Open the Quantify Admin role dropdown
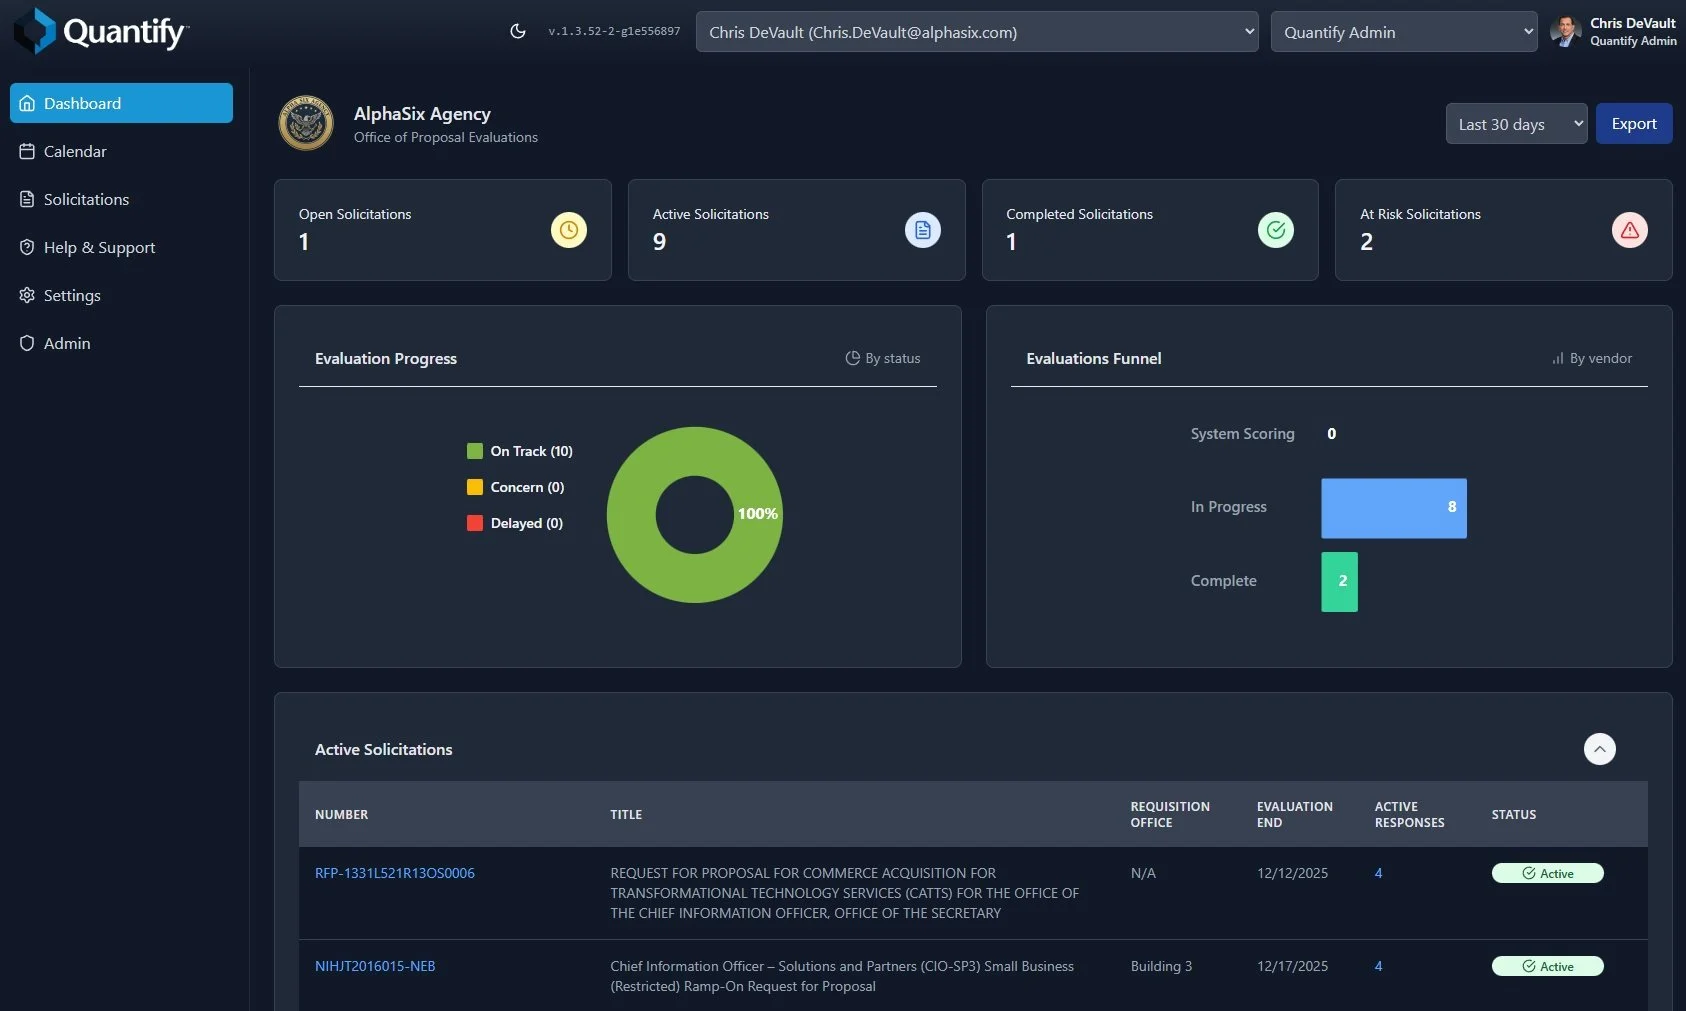 (x=1404, y=32)
